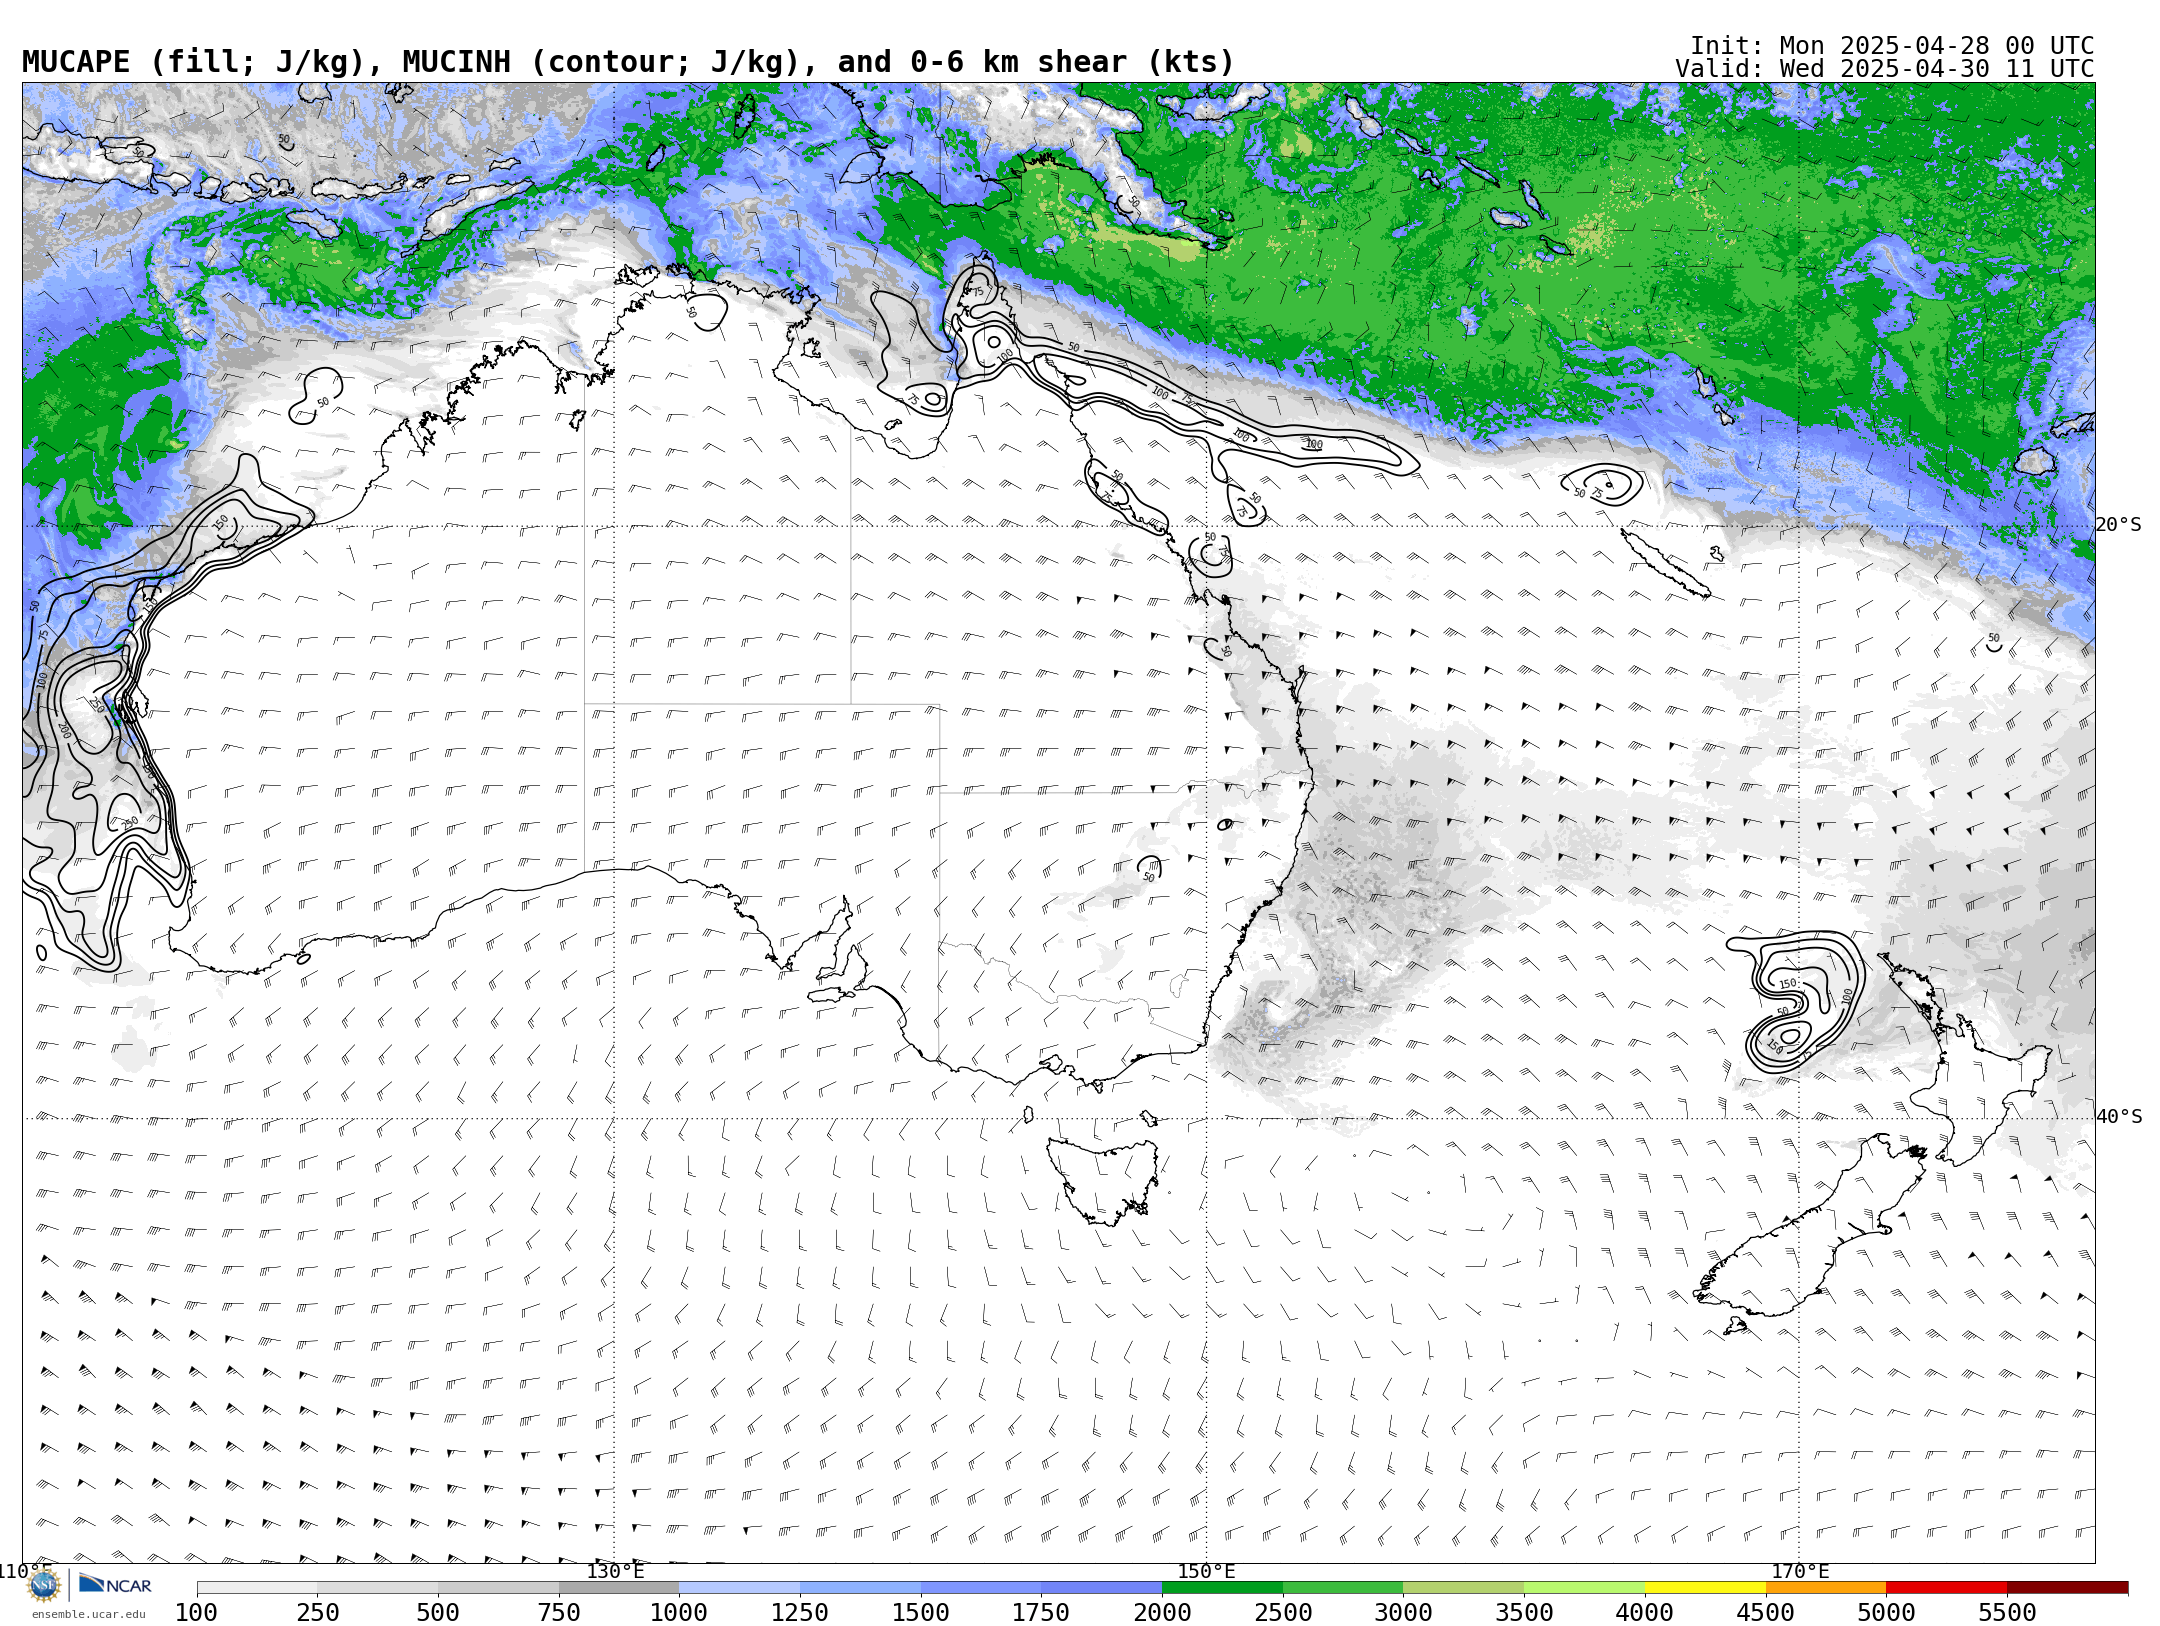Click the 5500 label under the color bar
The width and height of the screenshot is (2160, 1626).
coord(2007,1612)
